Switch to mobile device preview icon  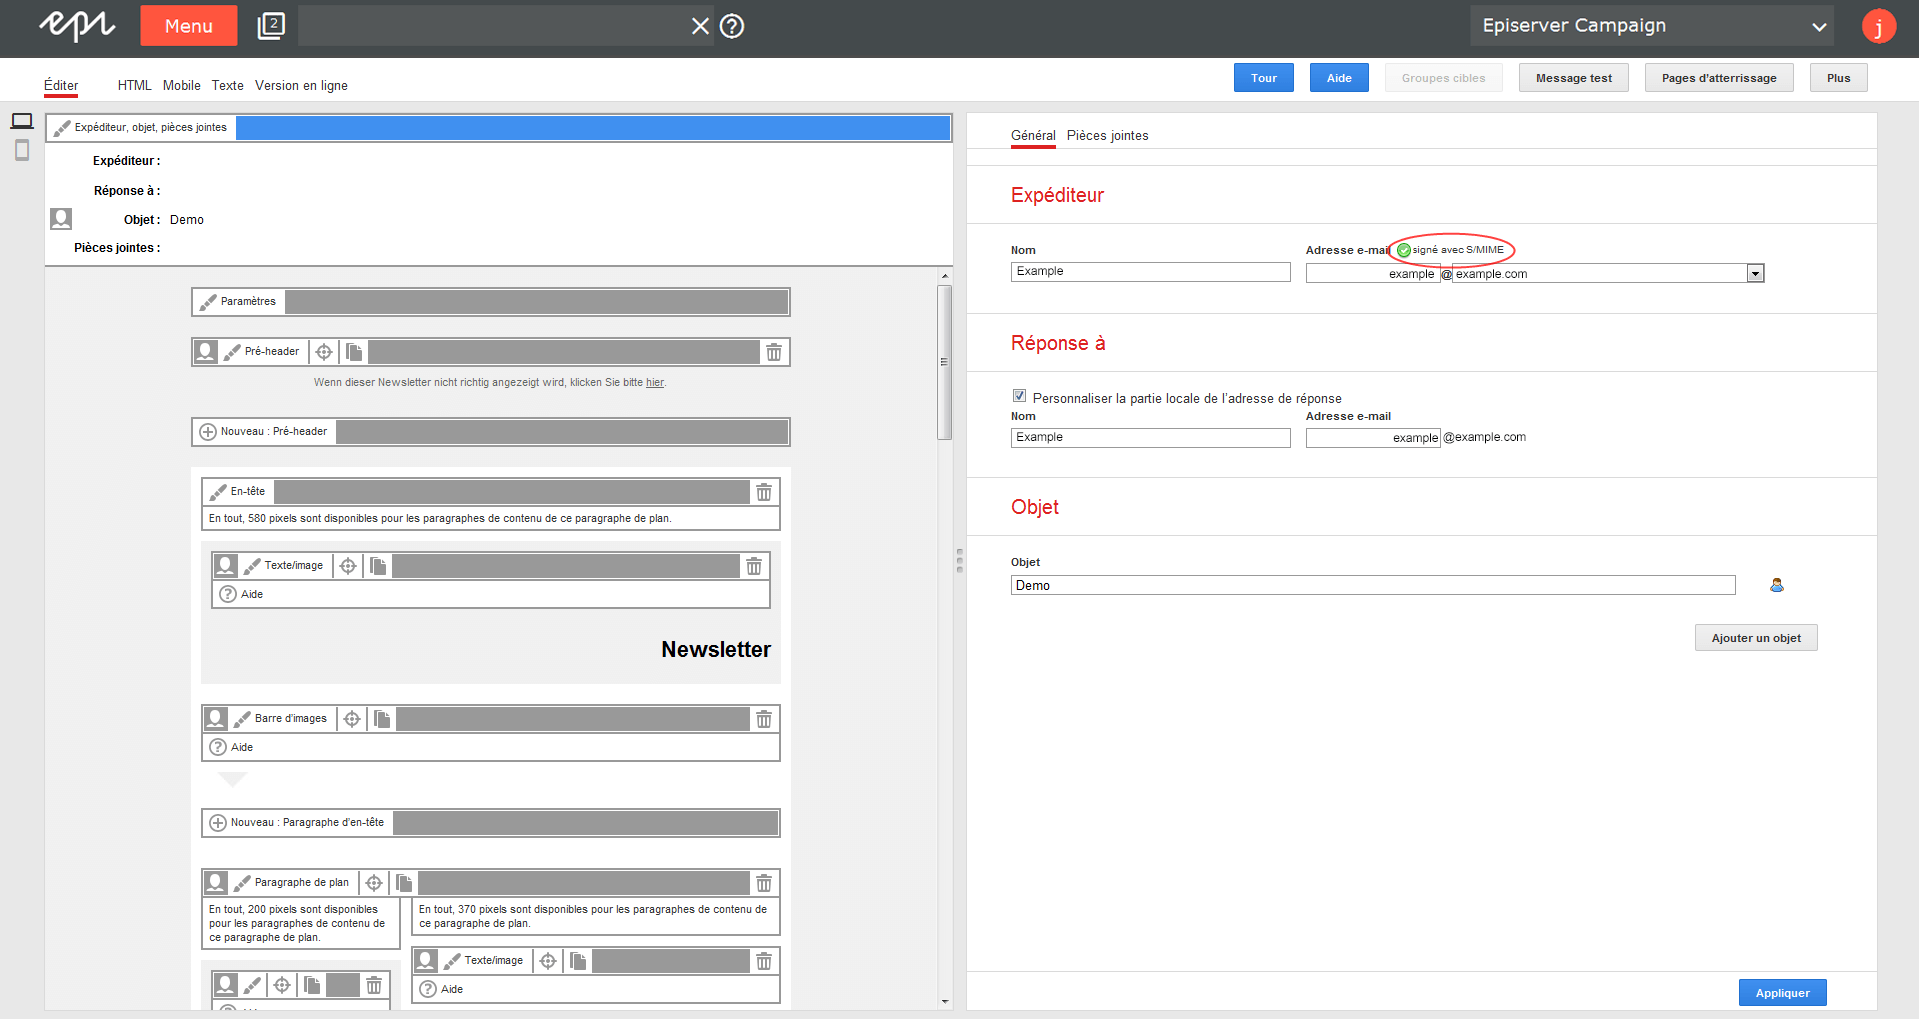(22, 150)
